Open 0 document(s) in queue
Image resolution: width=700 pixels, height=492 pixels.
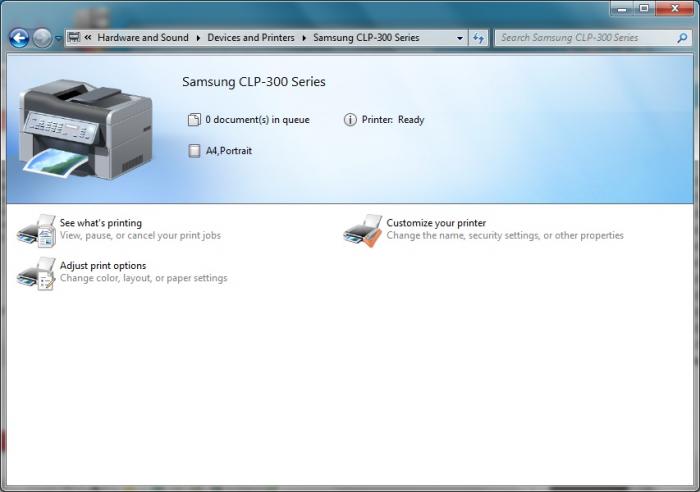coord(257,120)
